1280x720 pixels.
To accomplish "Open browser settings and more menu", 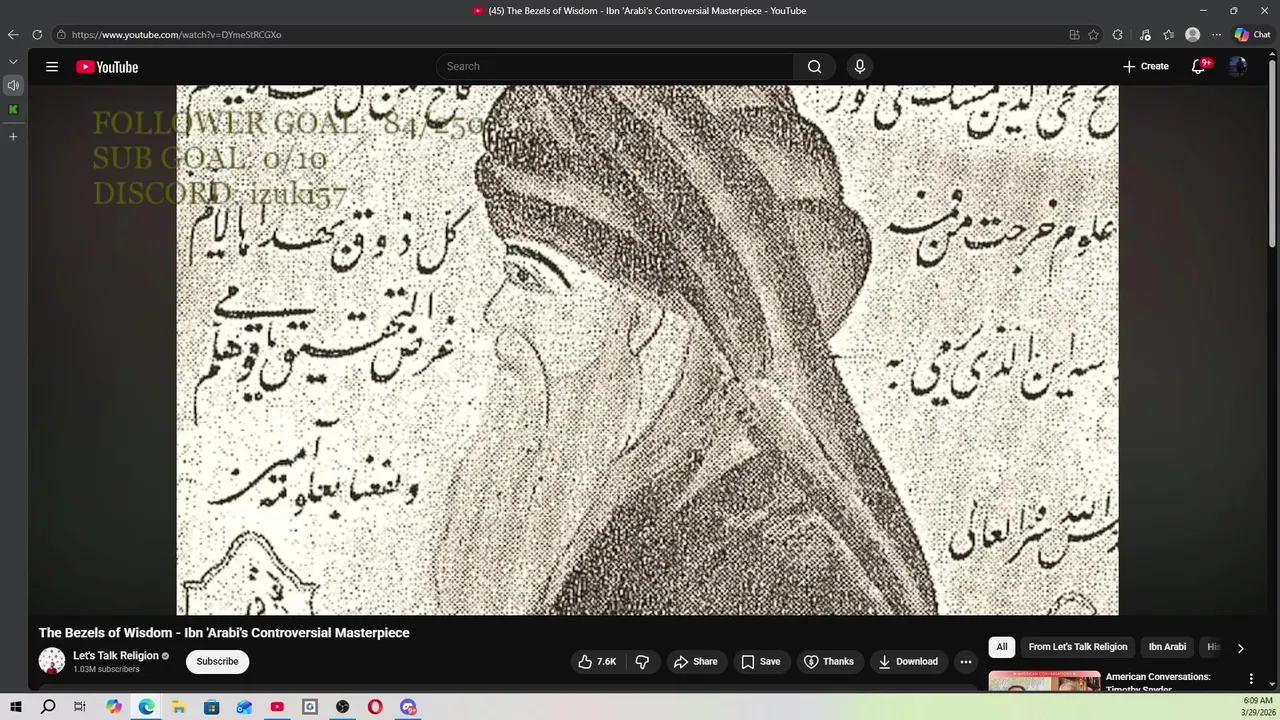I will coord(1216,34).
